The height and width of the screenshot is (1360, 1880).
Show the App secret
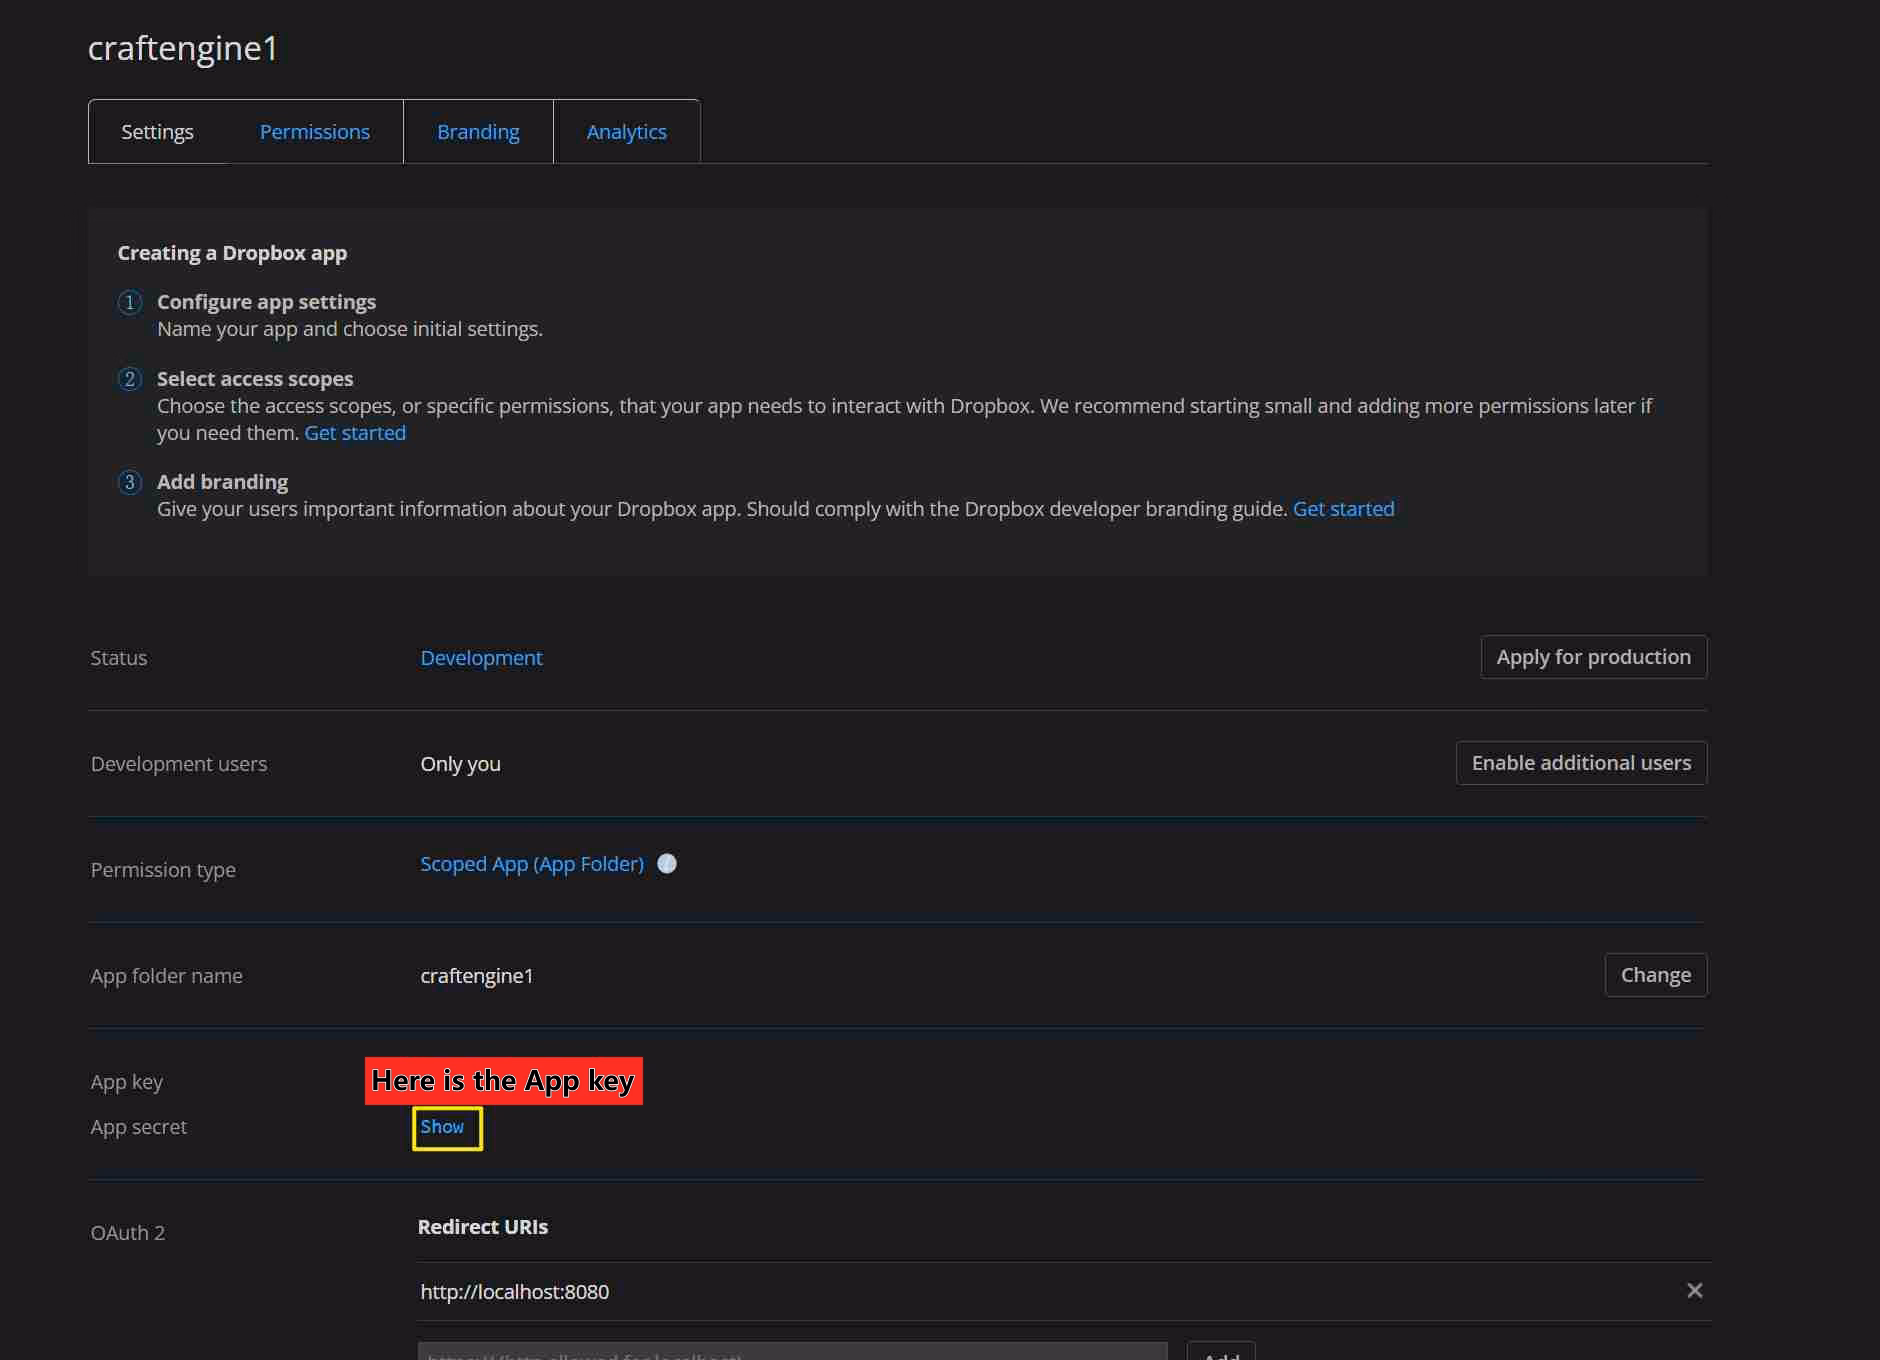coord(442,1127)
